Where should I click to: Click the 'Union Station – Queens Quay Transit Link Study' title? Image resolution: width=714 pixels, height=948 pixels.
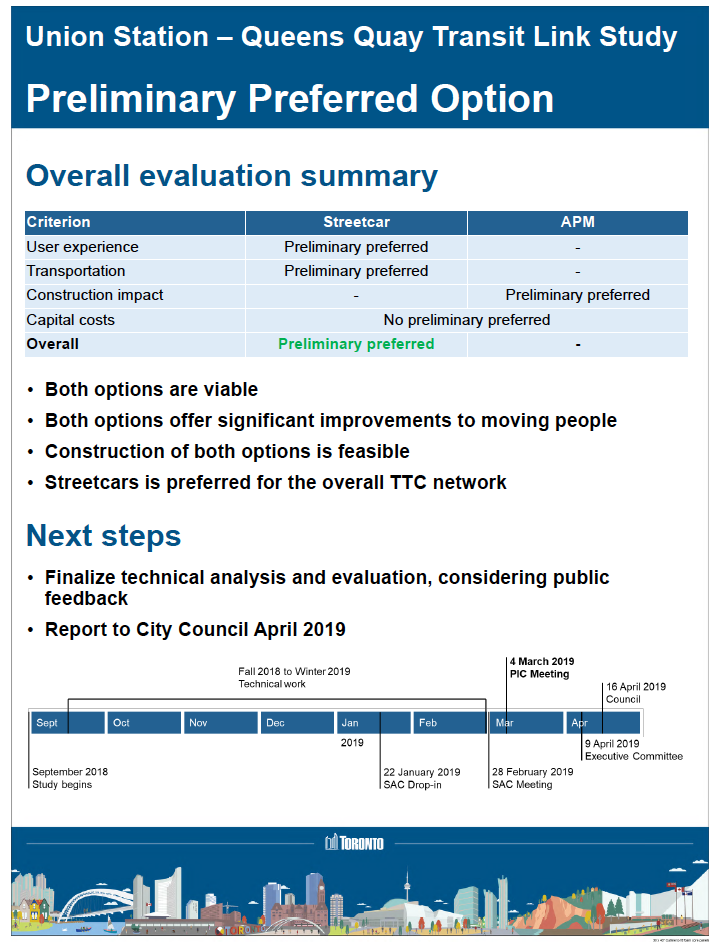point(351,37)
